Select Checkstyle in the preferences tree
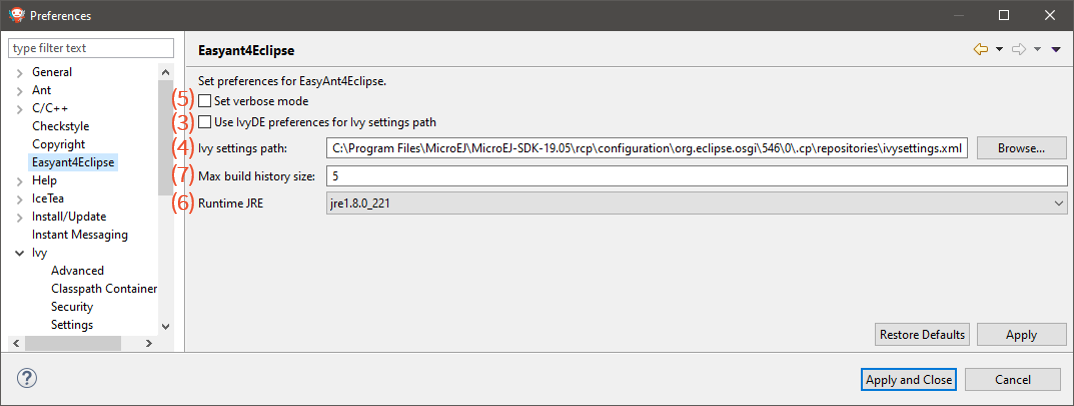Screen dimensions: 1074x406 click(x=60, y=126)
